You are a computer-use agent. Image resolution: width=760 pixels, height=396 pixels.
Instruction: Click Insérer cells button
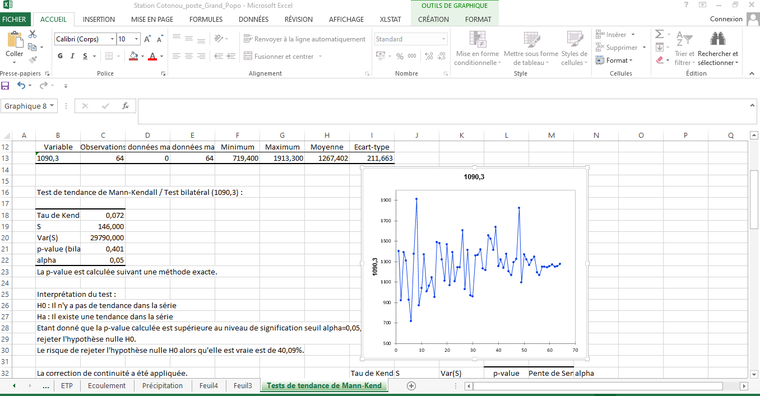(x=616, y=34)
